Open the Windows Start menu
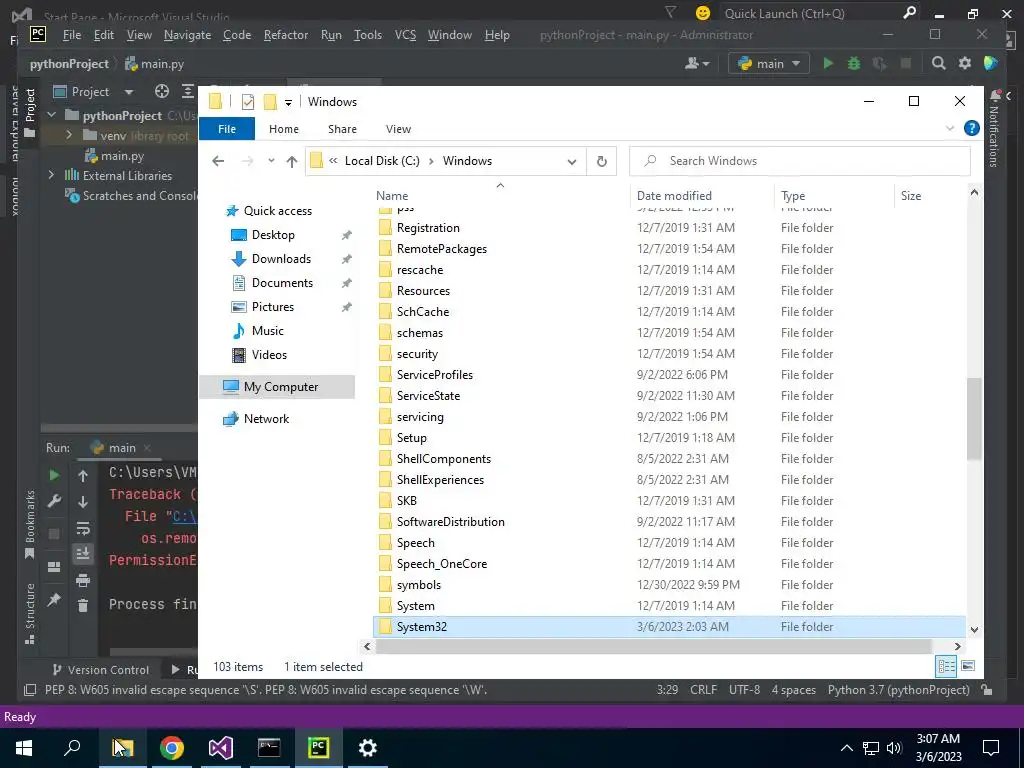This screenshot has height=768, width=1024. pyautogui.click(x=24, y=748)
